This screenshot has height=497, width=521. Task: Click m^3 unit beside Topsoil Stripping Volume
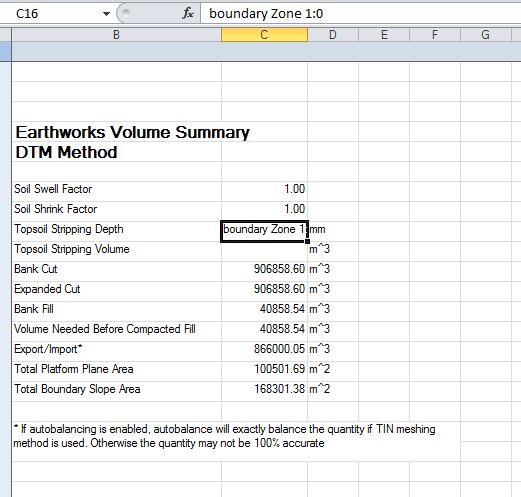coord(319,249)
